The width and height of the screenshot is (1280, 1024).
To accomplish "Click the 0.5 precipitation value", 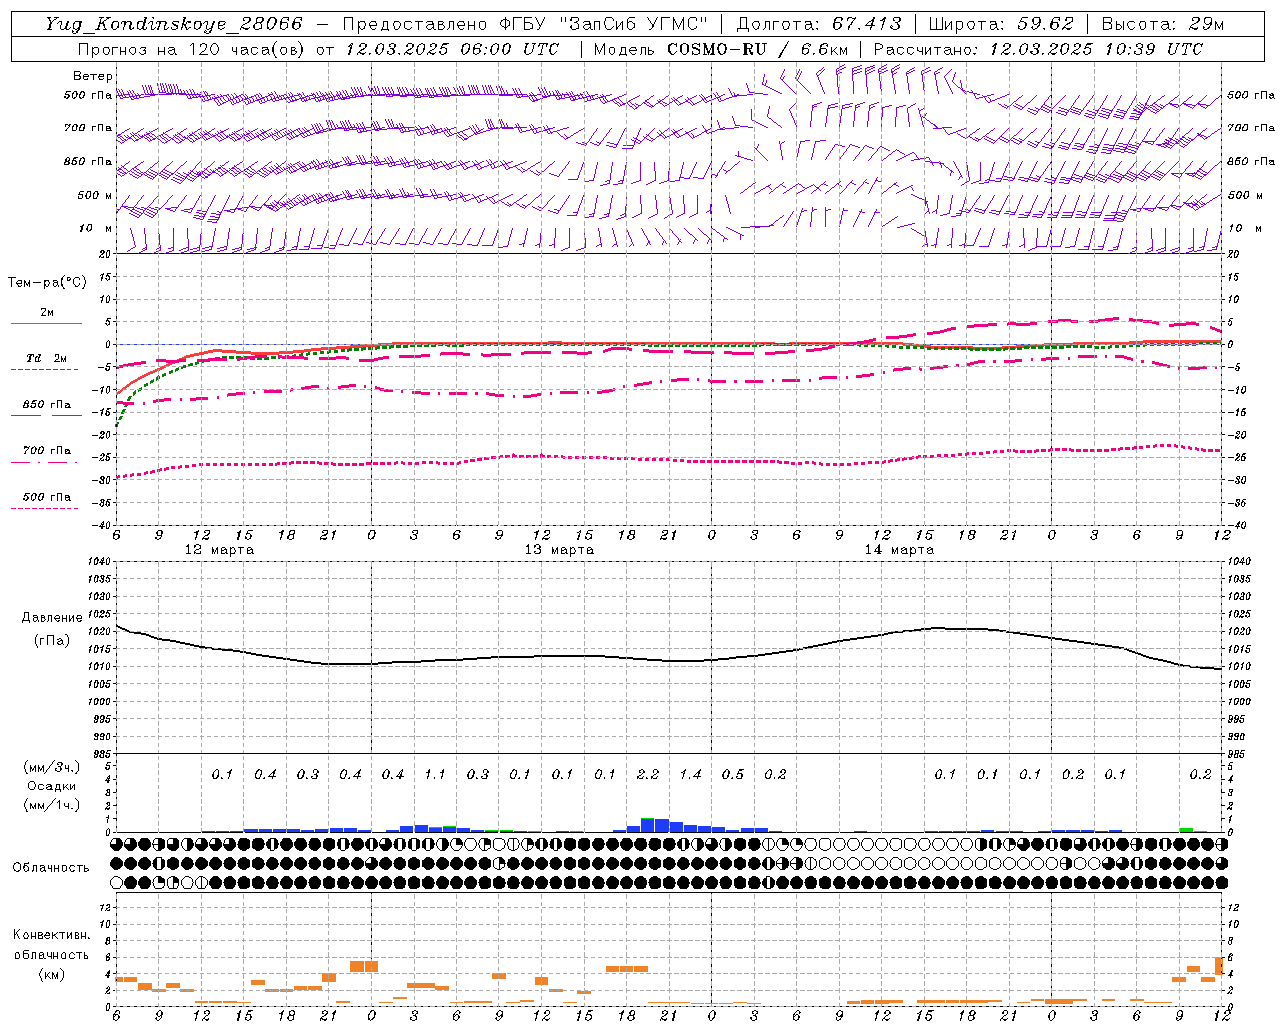I will coord(732,774).
